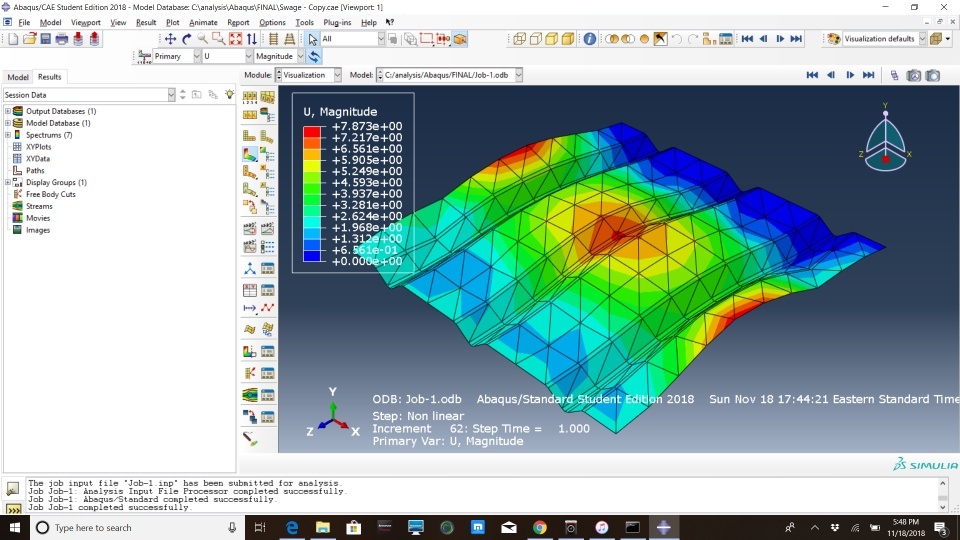
Task: Click the Windows taskbar search box
Action: point(137,528)
